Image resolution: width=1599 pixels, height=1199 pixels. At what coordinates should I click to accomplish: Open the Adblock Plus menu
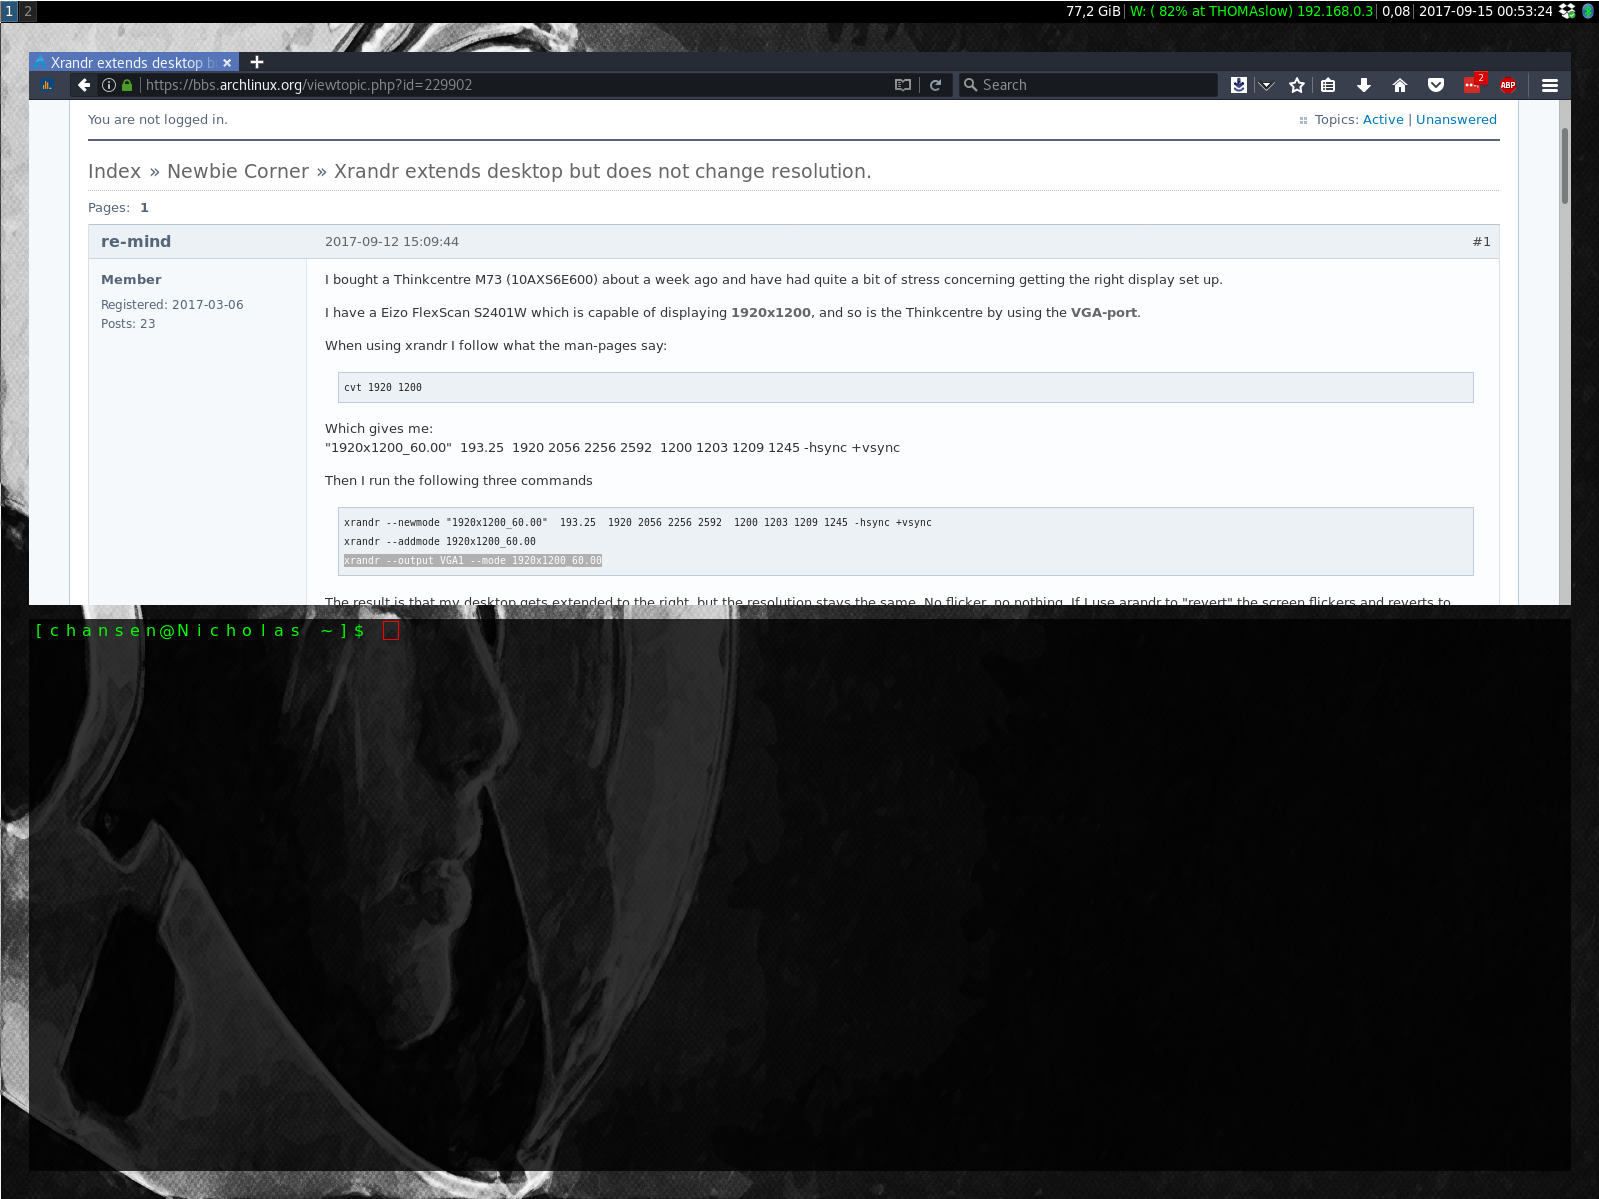[x=1508, y=85]
